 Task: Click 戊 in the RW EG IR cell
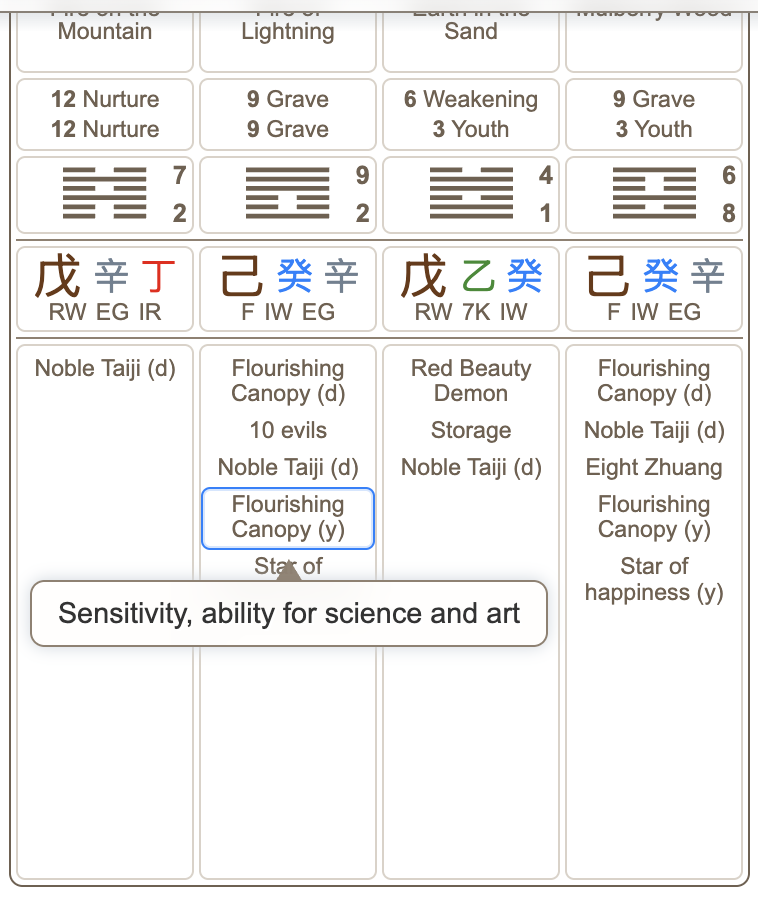point(56,276)
